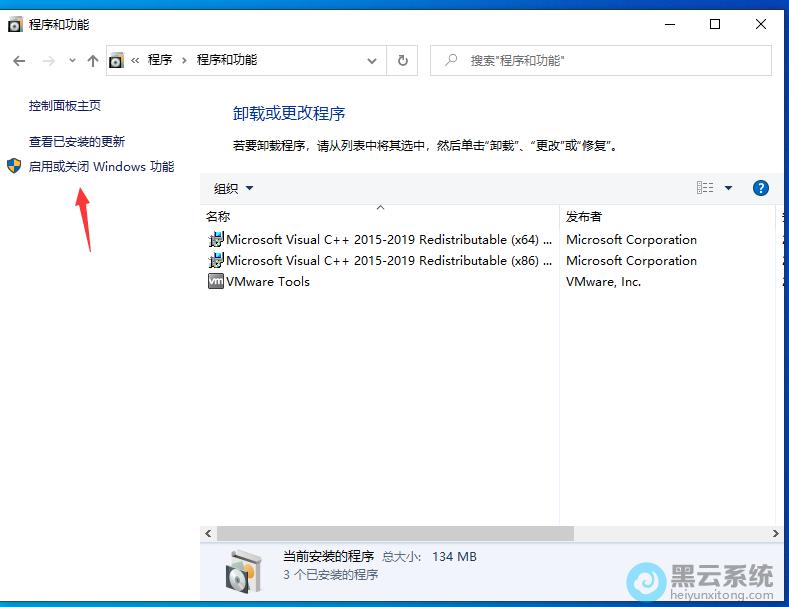Screen dimensions: 789x607
Task: Click the installed programs disc icon in details pane
Action: 244,571
